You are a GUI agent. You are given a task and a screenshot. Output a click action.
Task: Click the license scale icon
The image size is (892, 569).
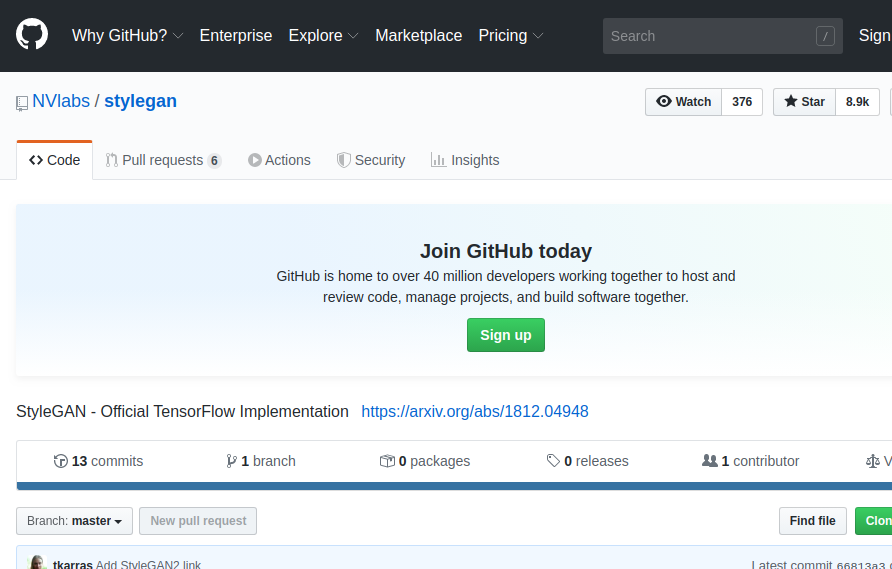[x=873, y=461]
